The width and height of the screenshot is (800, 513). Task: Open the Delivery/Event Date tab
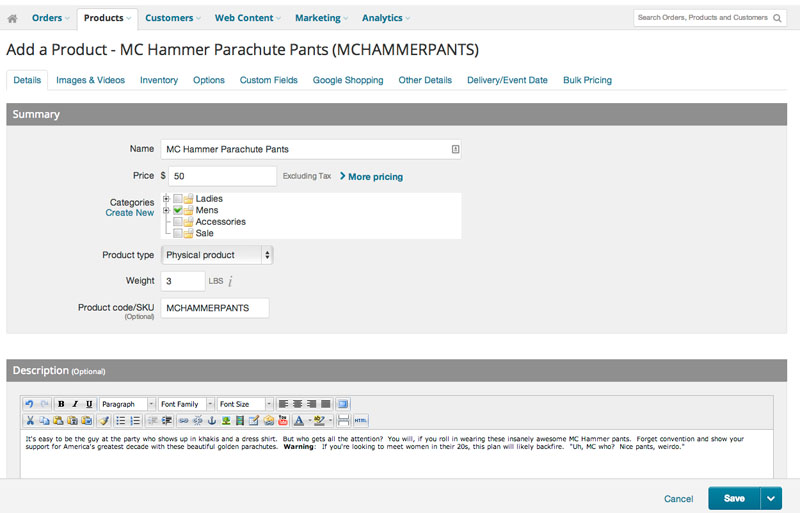pos(507,80)
